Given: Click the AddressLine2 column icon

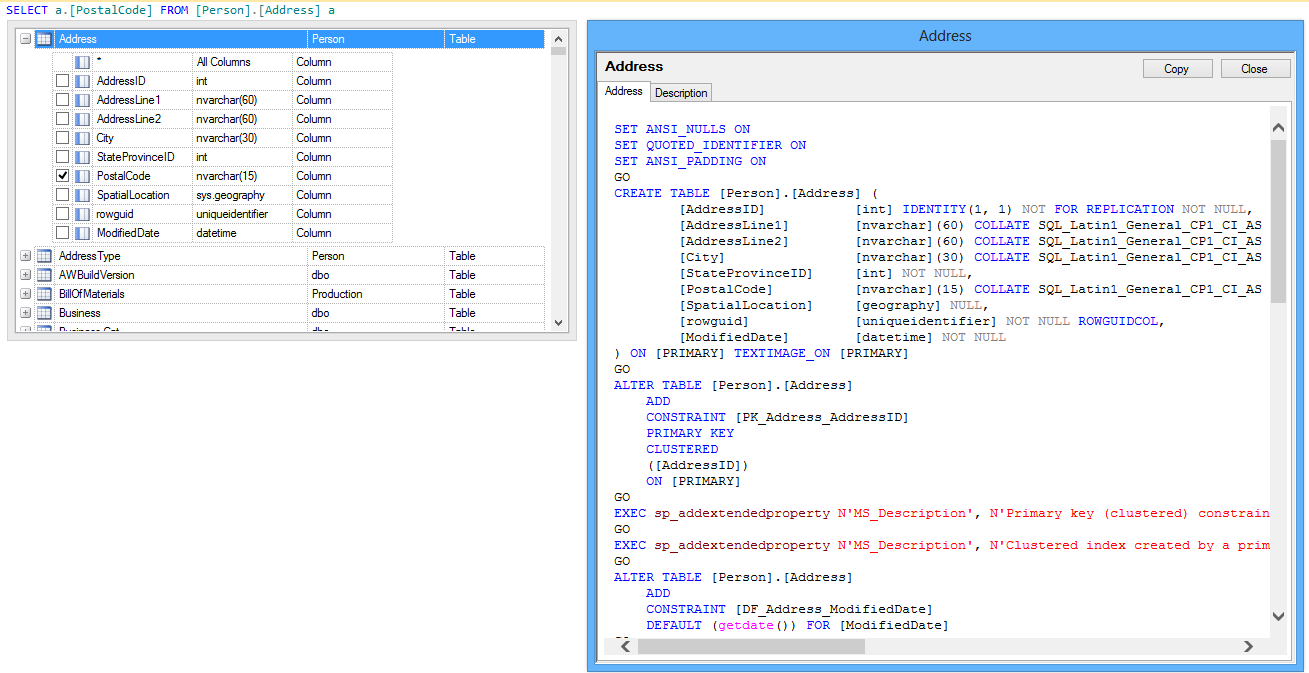Looking at the screenshot, I should 83,119.
